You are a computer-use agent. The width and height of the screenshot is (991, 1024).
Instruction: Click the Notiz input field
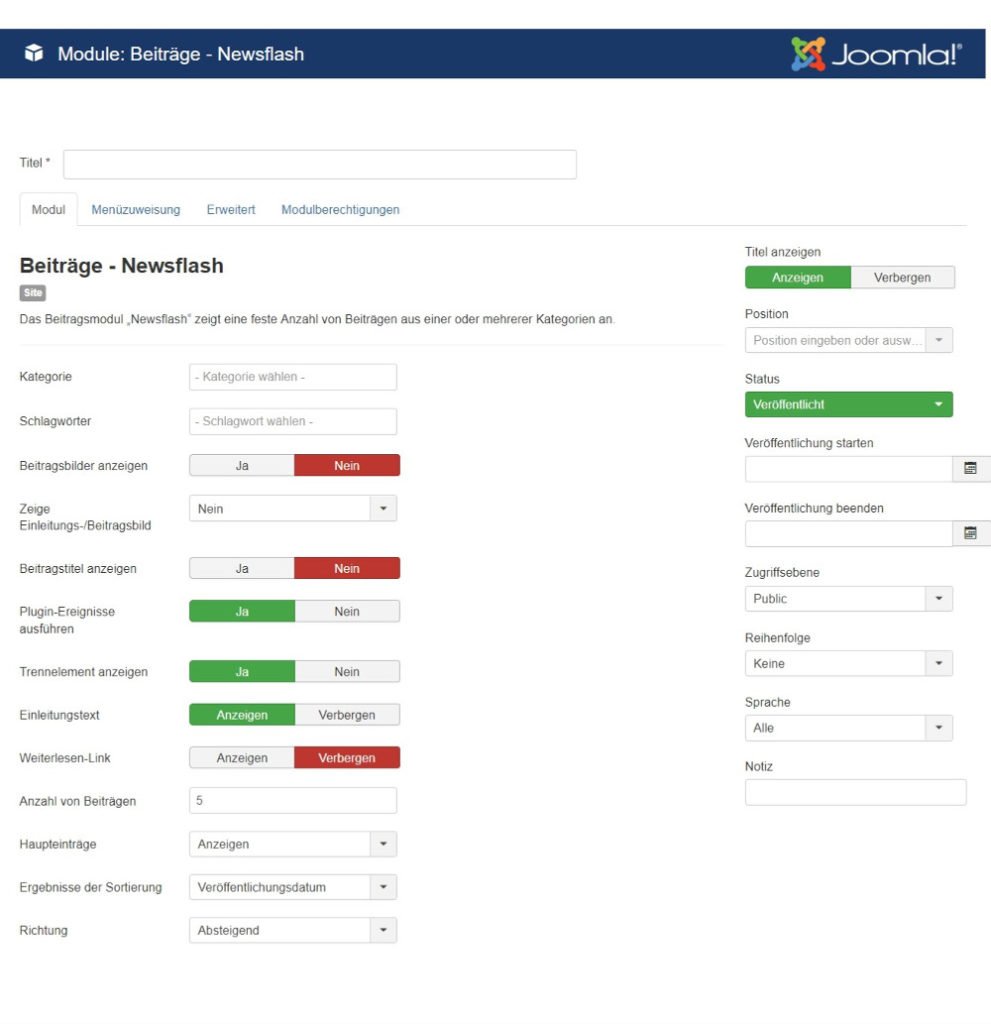coord(855,792)
